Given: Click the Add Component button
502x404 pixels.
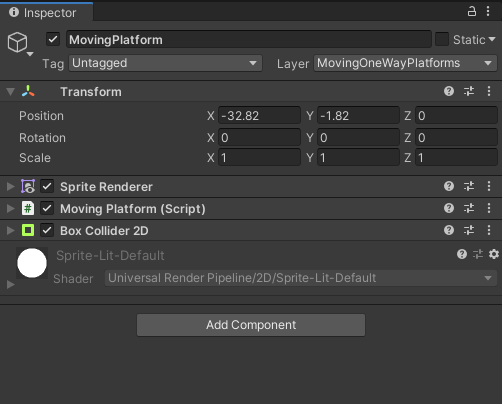Looking at the screenshot, I should (x=251, y=325).
